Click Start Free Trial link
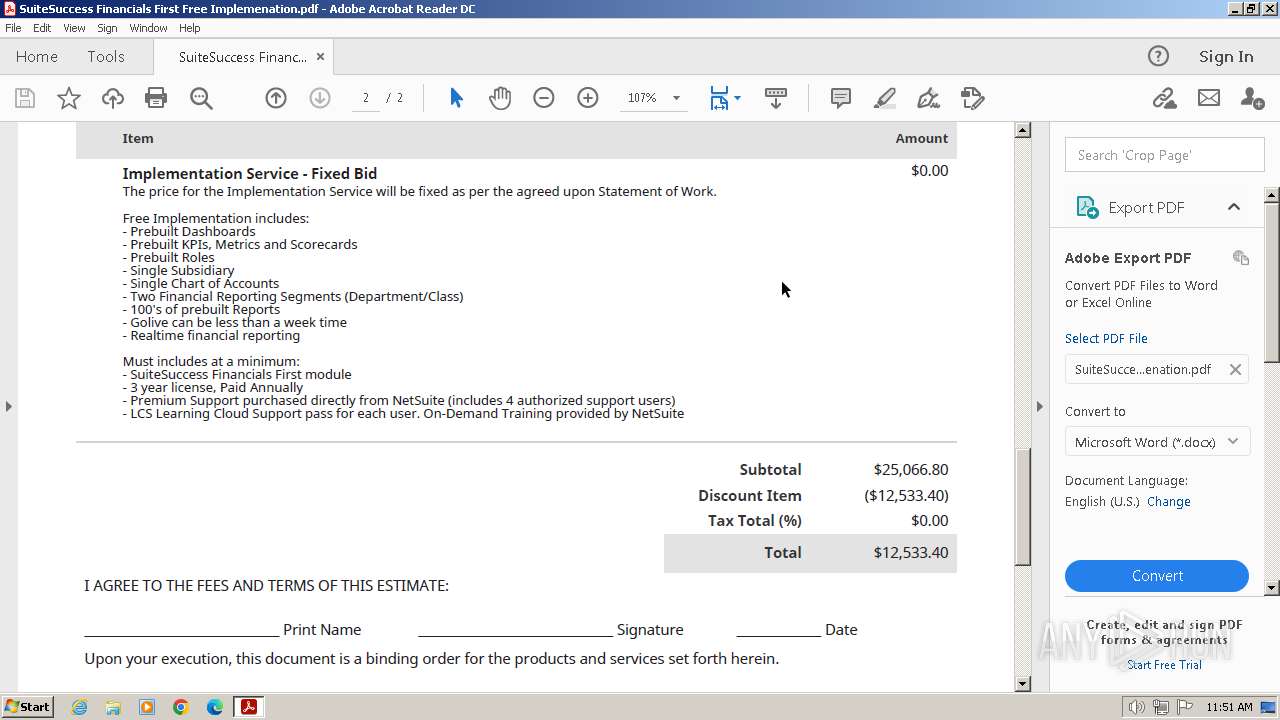Viewport: 1280px width, 720px height. tap(1164, 665)
